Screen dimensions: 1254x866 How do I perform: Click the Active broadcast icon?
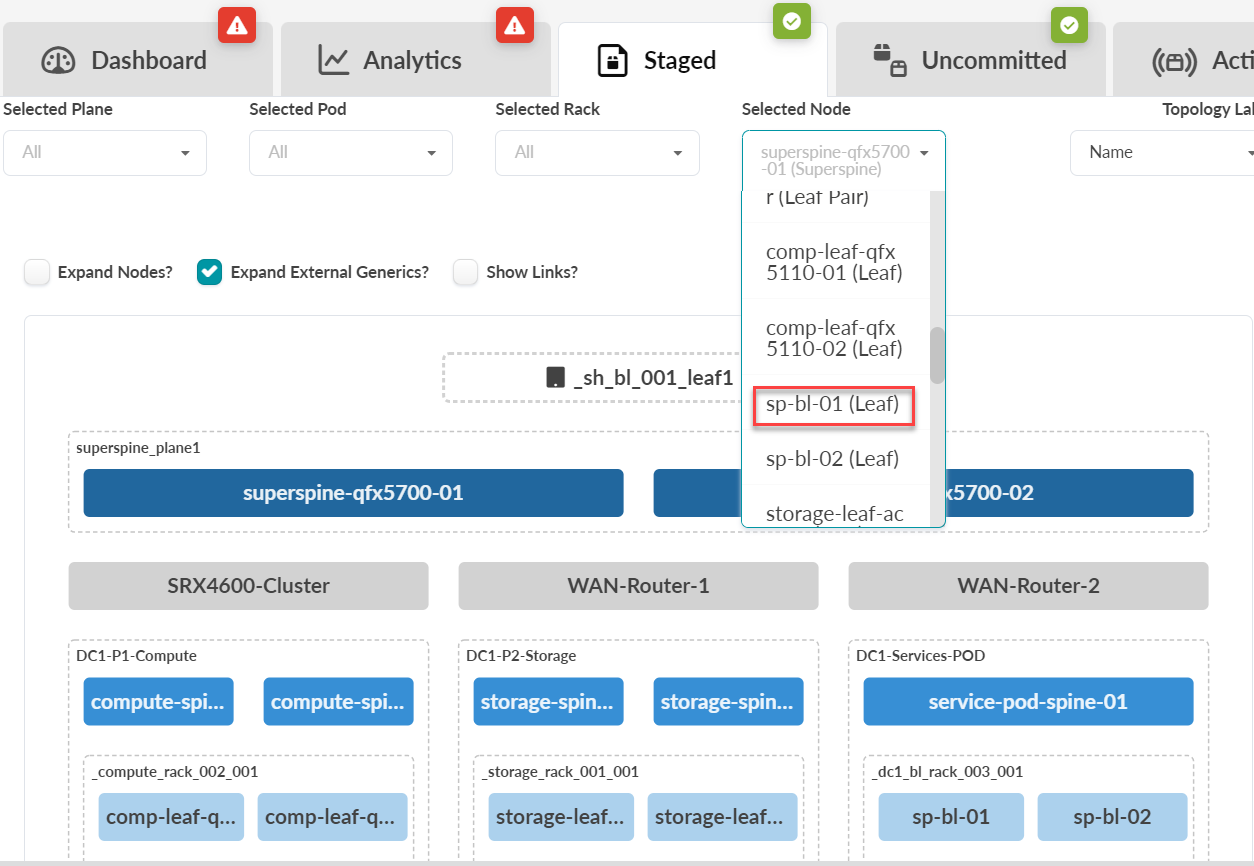click(1174, 60)
